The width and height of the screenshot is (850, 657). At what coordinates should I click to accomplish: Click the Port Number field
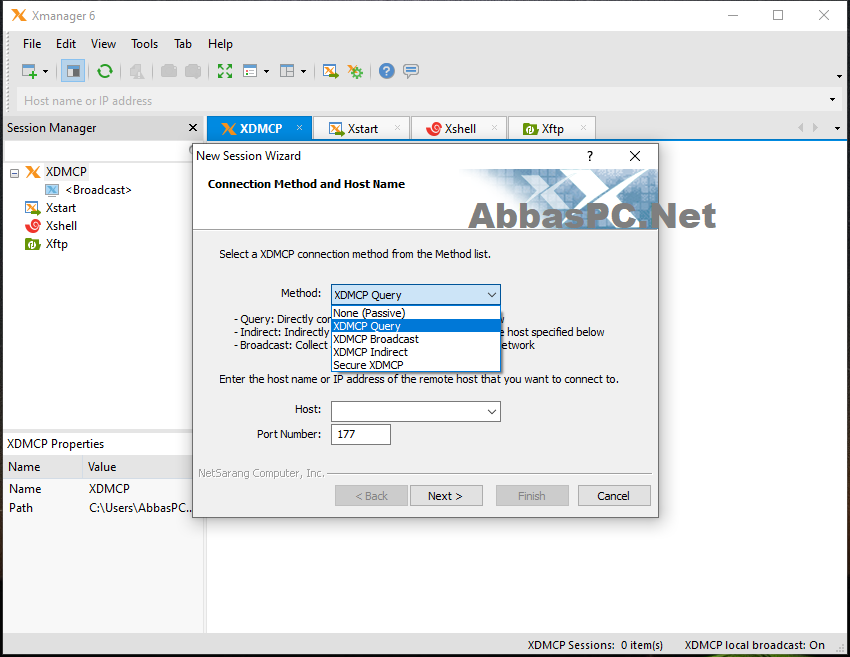coord(360,434)
